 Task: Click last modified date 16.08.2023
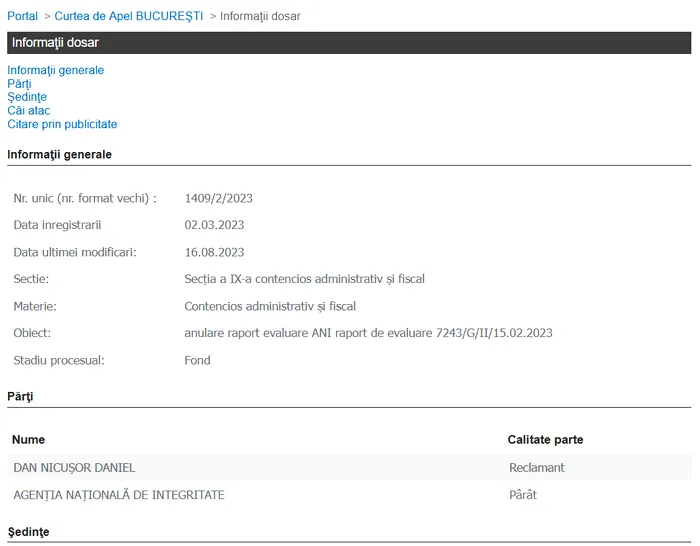214,252
